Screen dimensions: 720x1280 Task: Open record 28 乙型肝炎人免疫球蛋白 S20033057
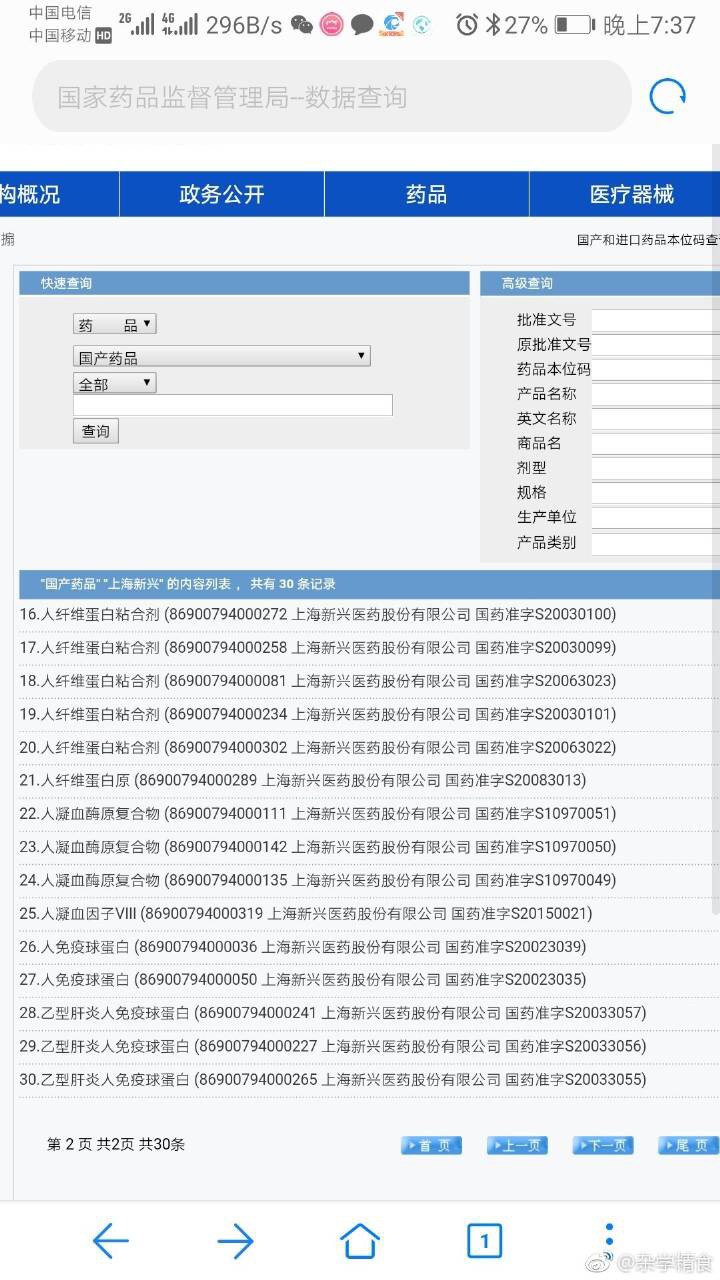pos(333,1013)
